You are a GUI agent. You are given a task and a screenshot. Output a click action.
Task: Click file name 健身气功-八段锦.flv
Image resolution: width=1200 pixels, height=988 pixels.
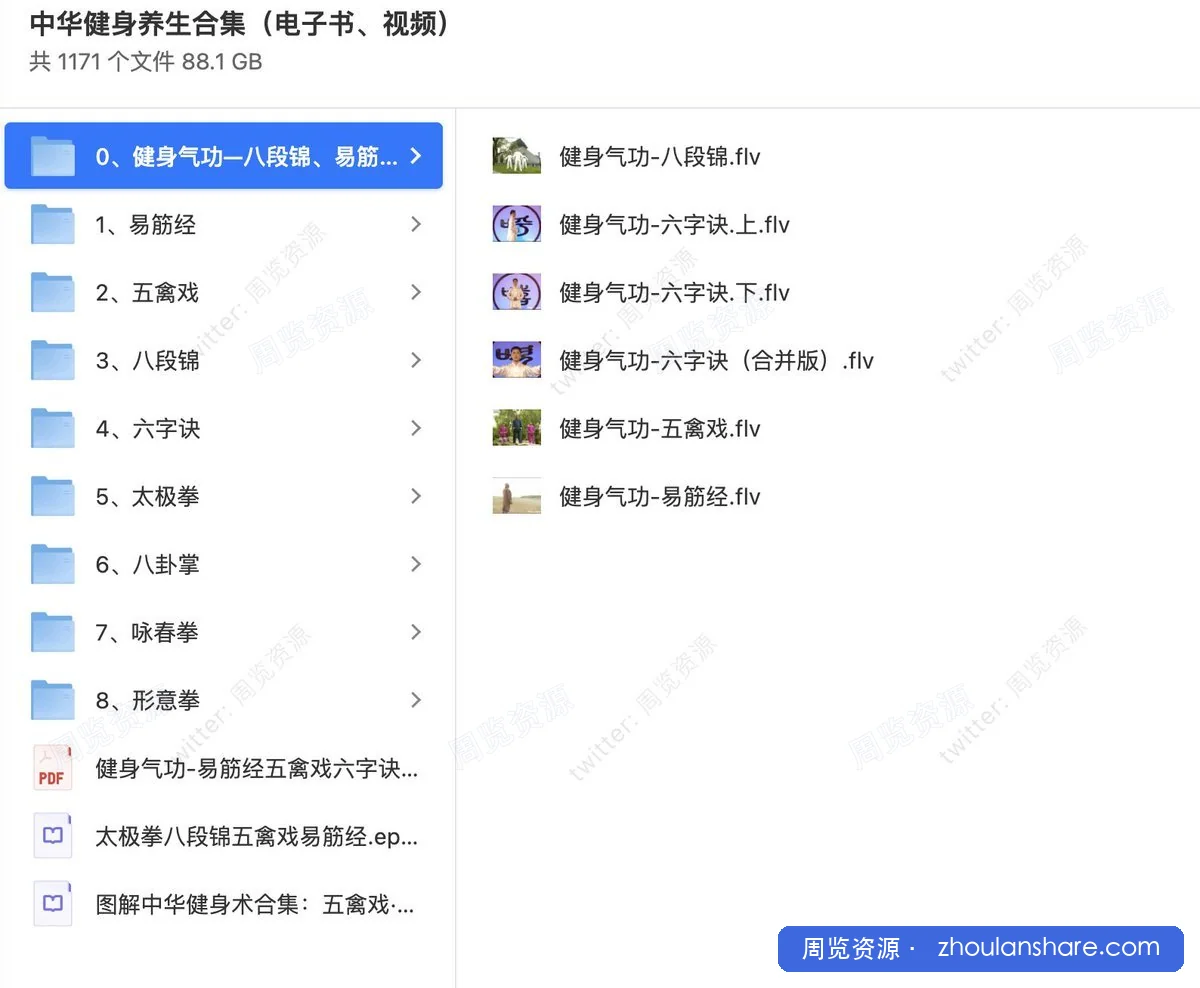click(x=660, y=157)
